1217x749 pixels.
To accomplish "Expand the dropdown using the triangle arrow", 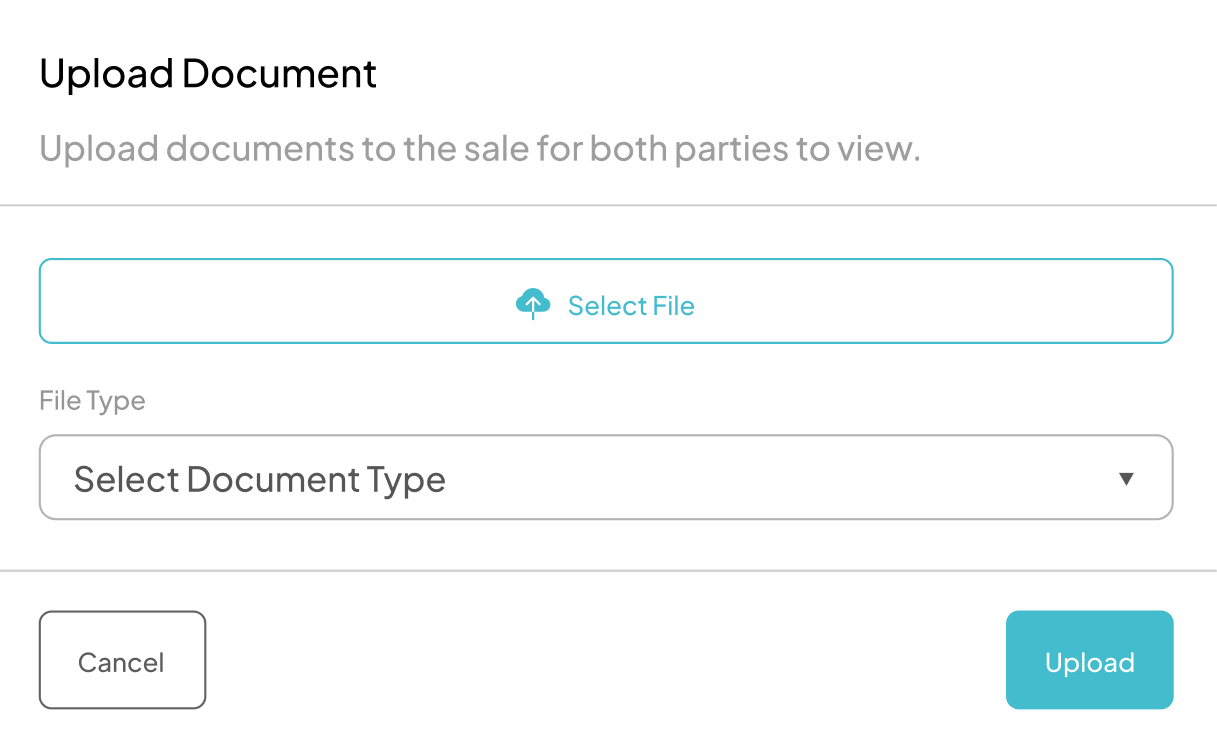I will point(1126,479).
